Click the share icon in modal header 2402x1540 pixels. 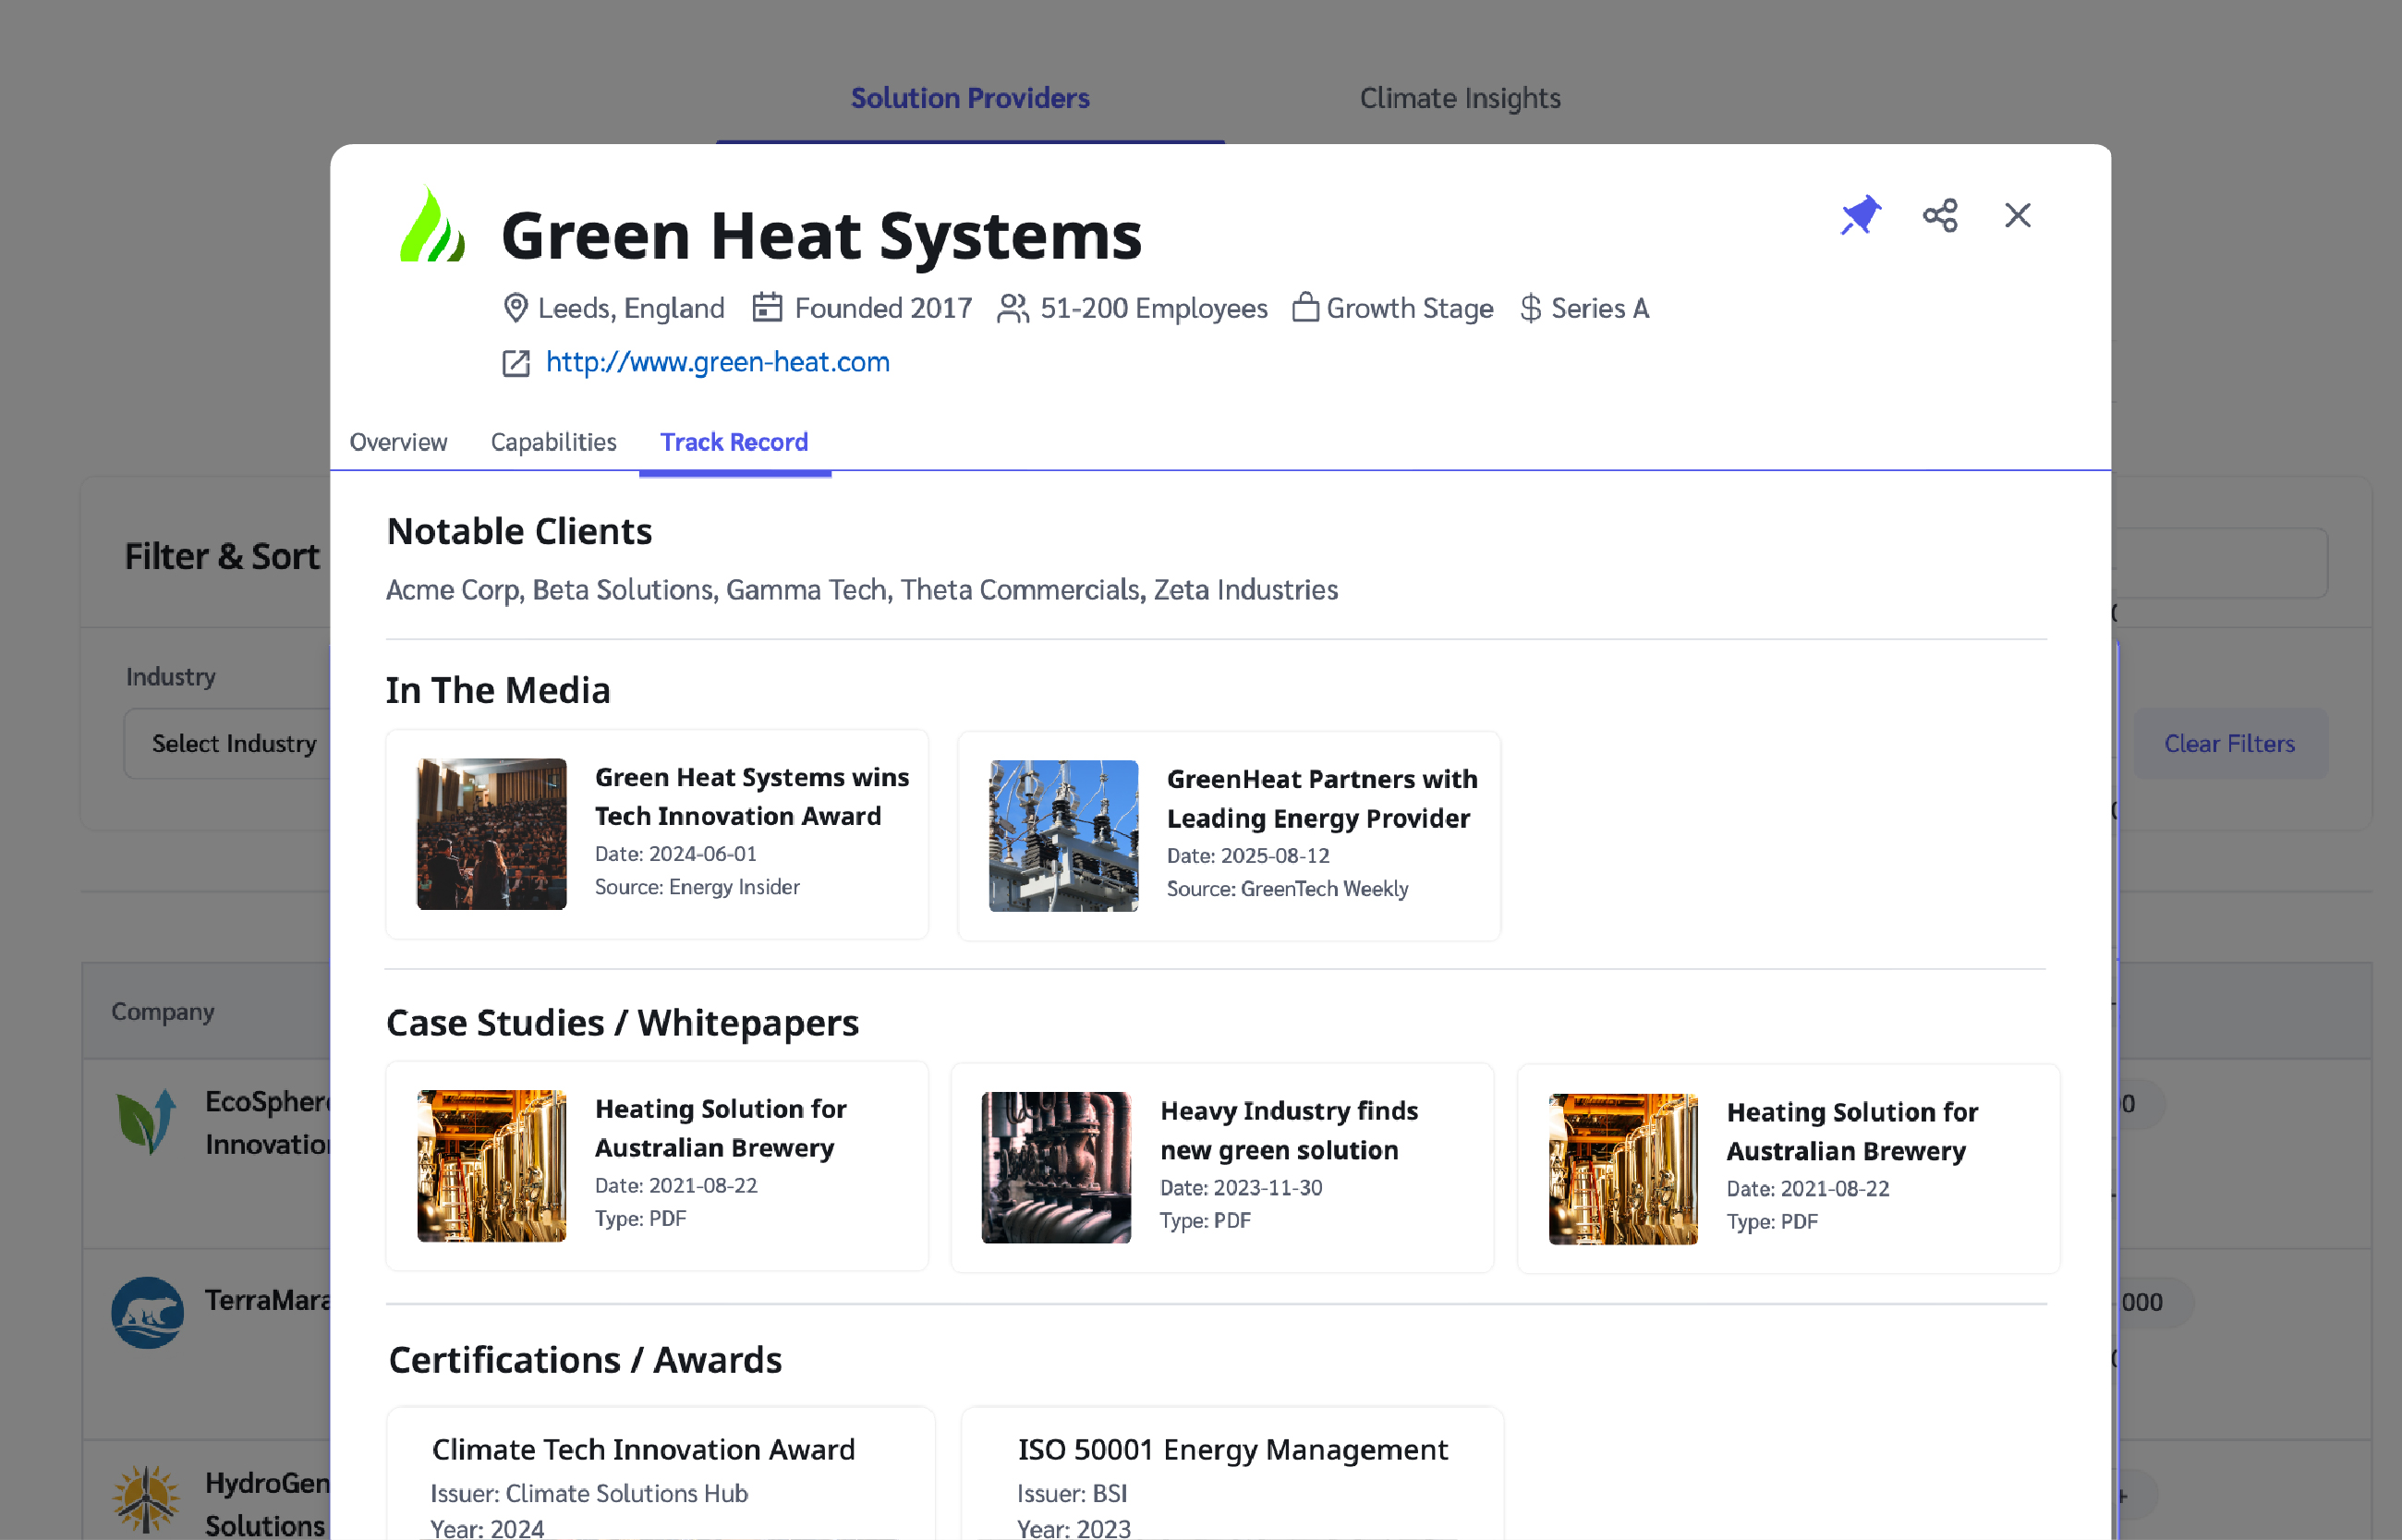tap(1940, 215)
